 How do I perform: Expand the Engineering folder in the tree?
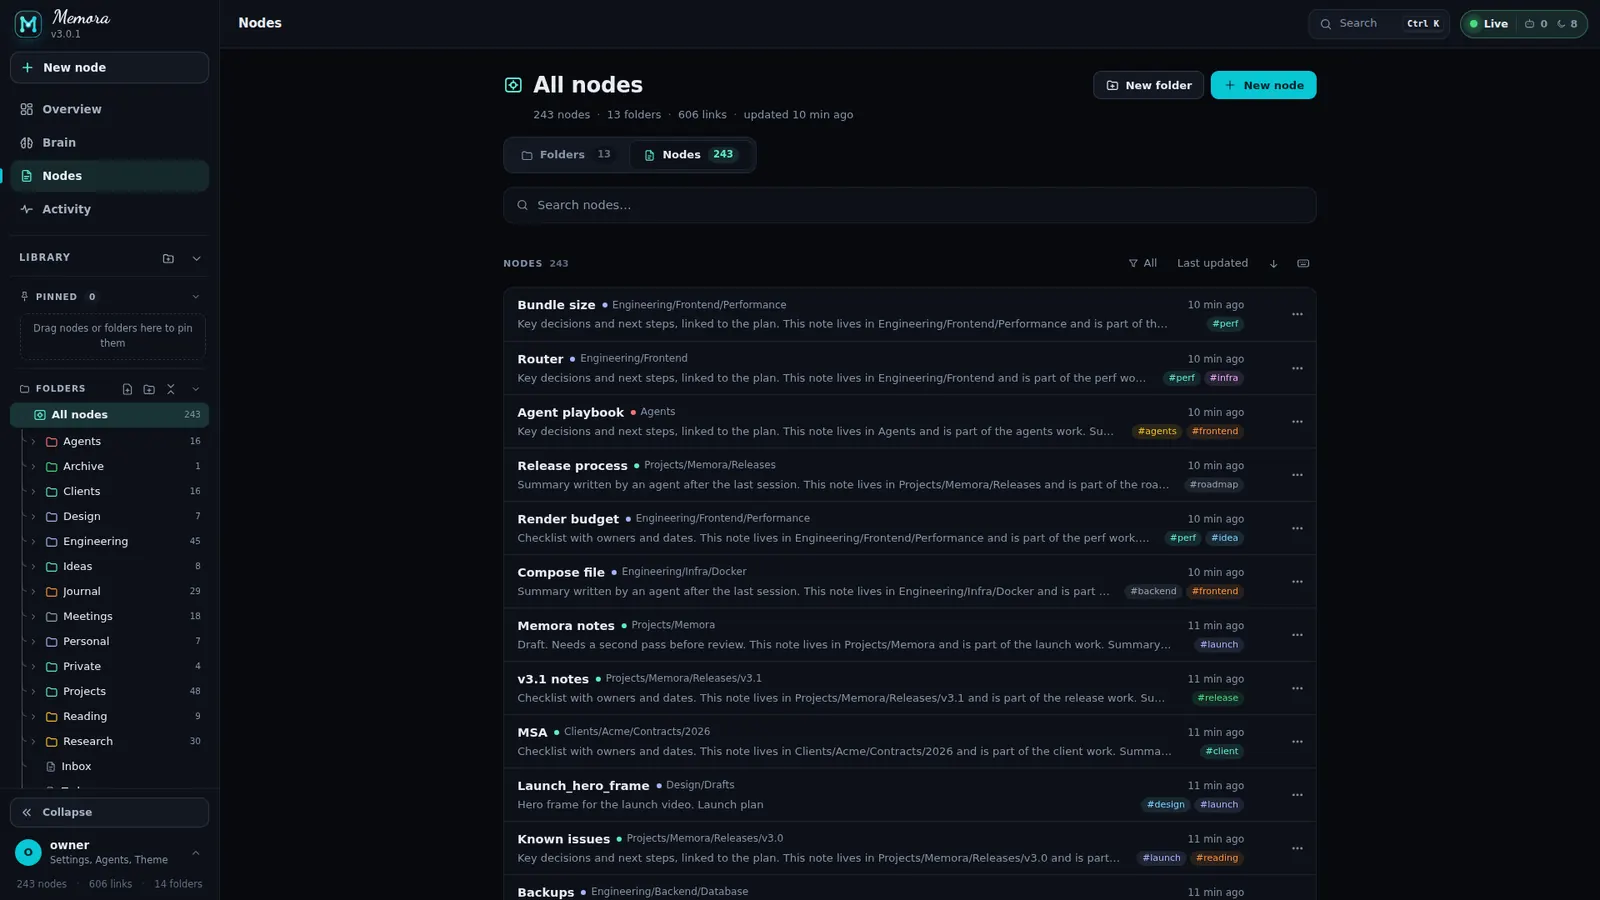[33, 541]
